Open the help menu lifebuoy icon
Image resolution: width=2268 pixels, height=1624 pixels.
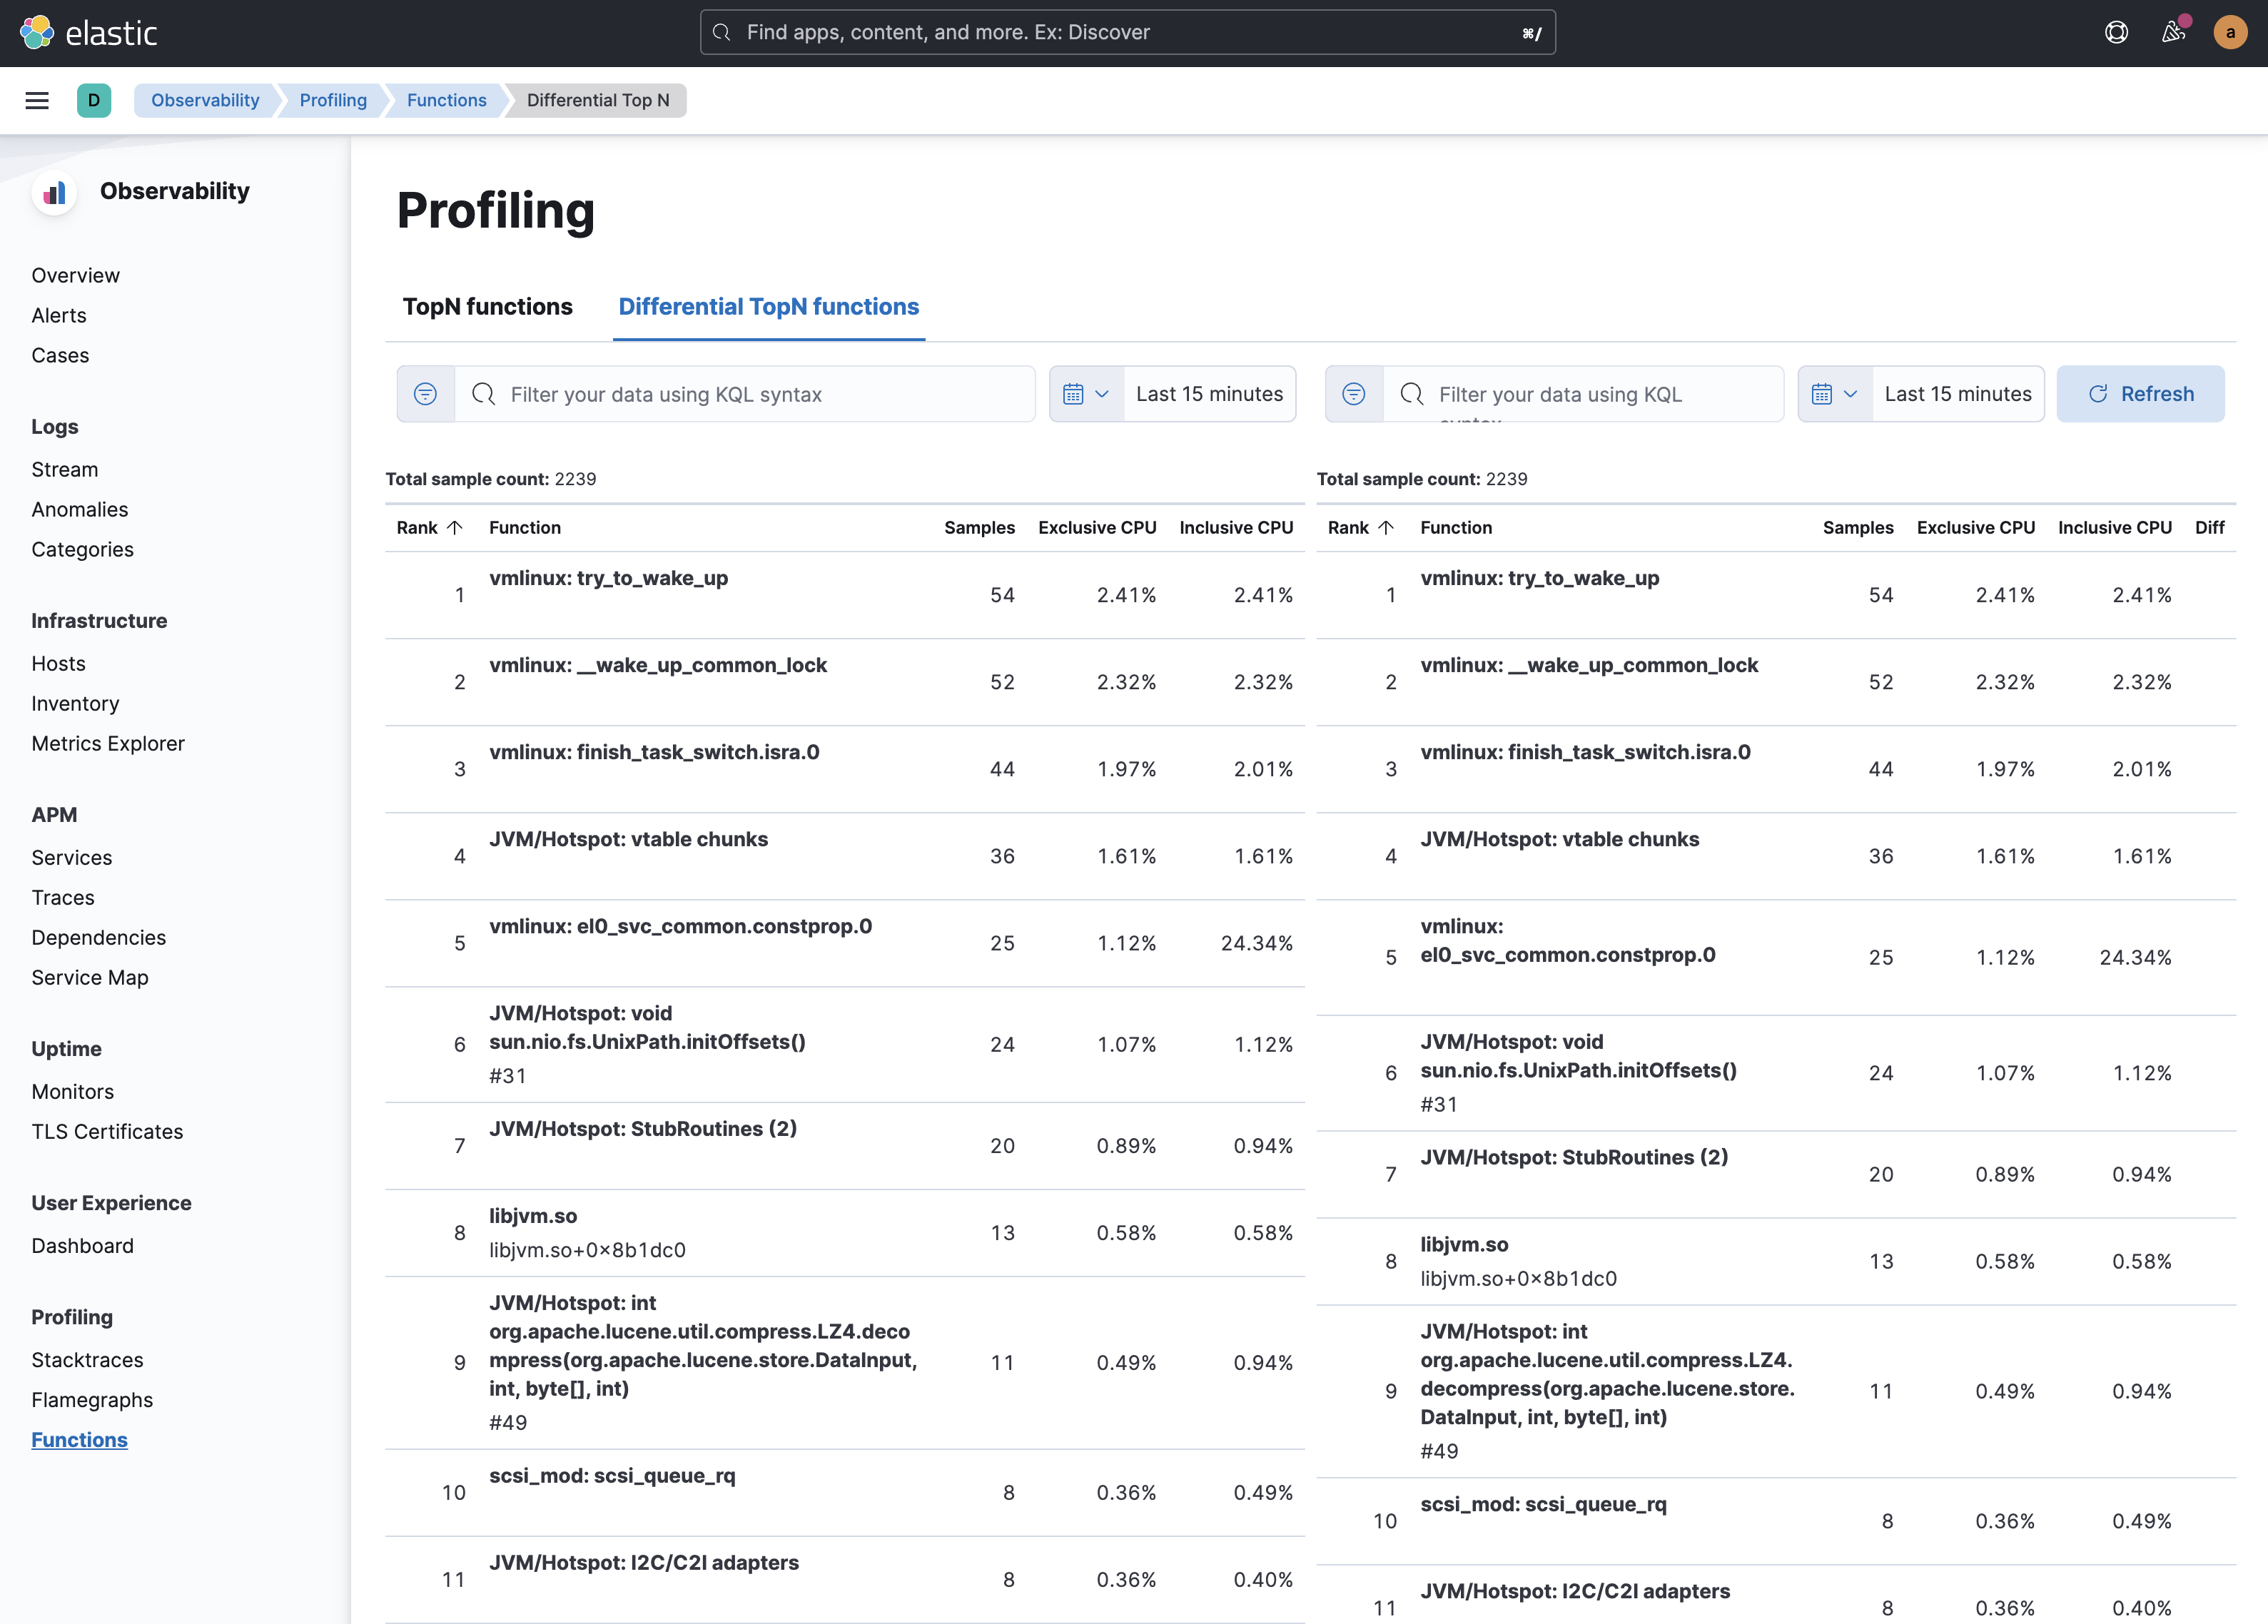(2116, 32)
